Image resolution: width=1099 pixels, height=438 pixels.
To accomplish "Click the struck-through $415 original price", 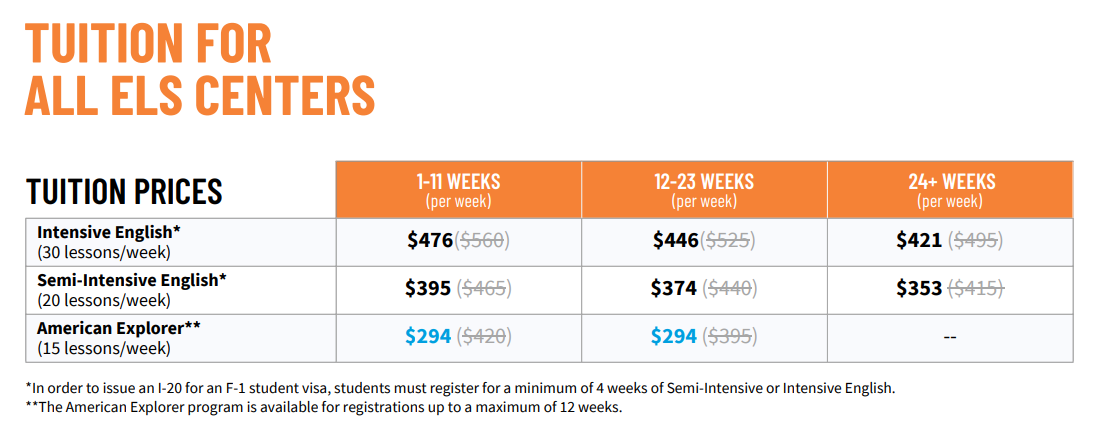I will tap(976, 289).
